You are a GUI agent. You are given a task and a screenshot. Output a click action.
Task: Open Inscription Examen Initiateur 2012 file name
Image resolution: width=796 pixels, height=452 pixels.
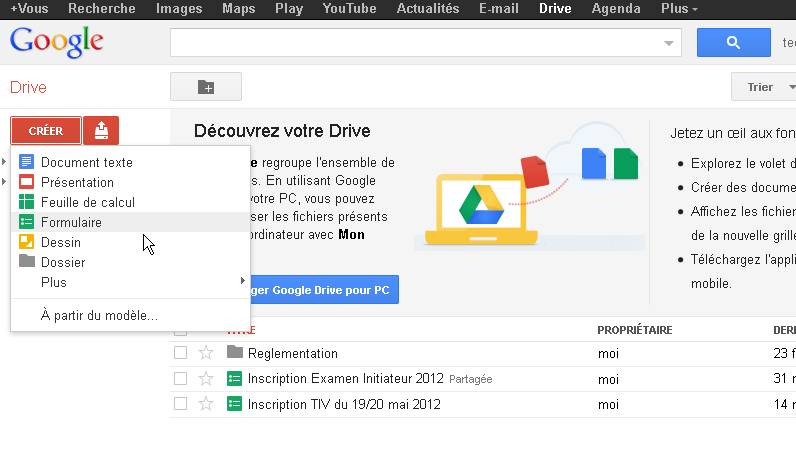pyautogui.click(x=346, y=378)
